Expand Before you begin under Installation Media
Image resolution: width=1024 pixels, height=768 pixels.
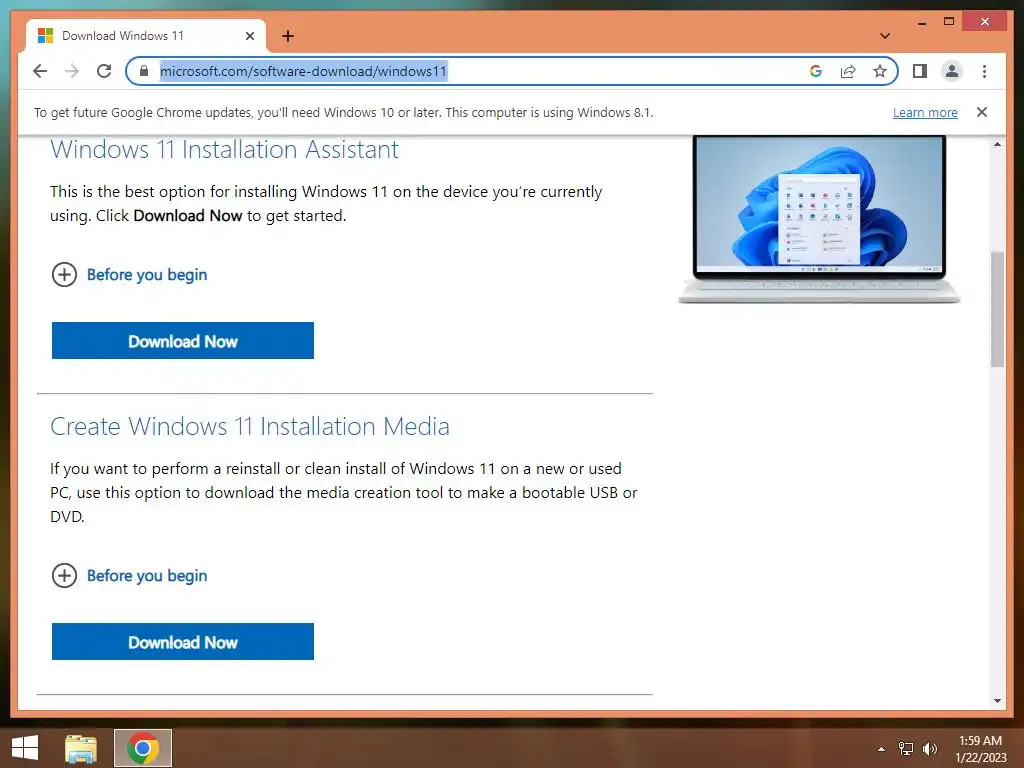click(x=129, y=575)
